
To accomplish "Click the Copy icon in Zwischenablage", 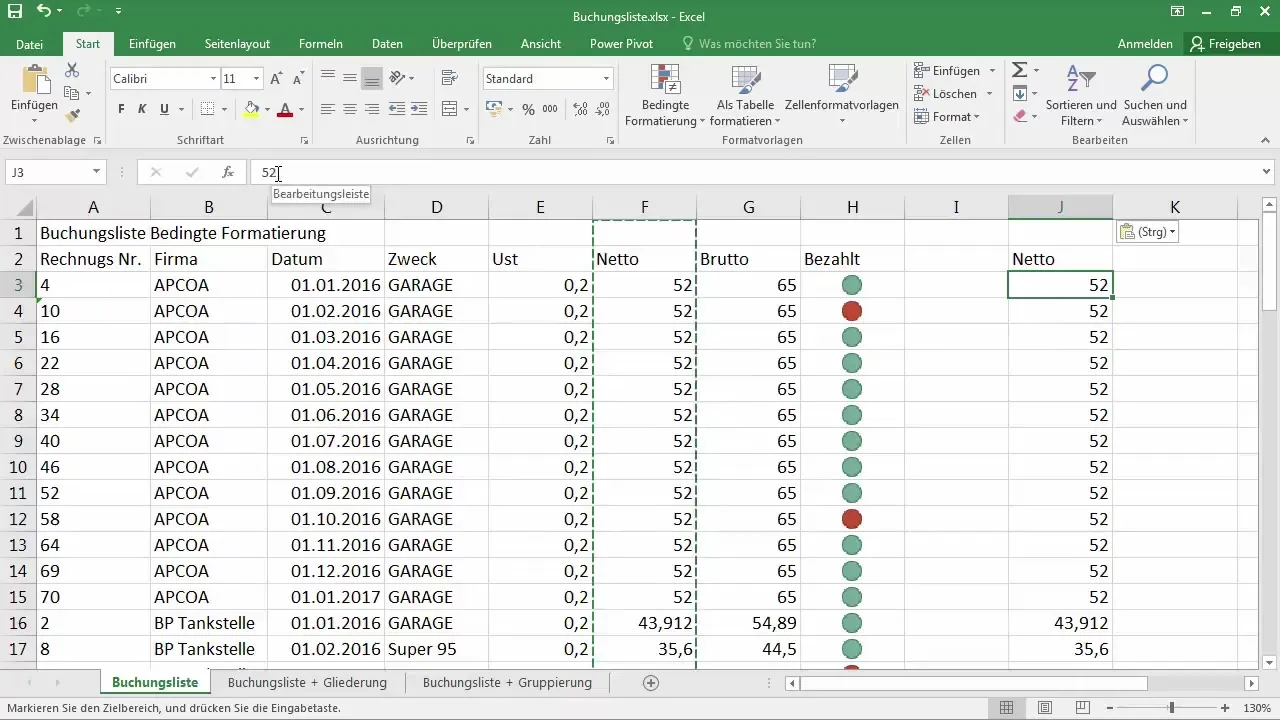I will [72, 93].
